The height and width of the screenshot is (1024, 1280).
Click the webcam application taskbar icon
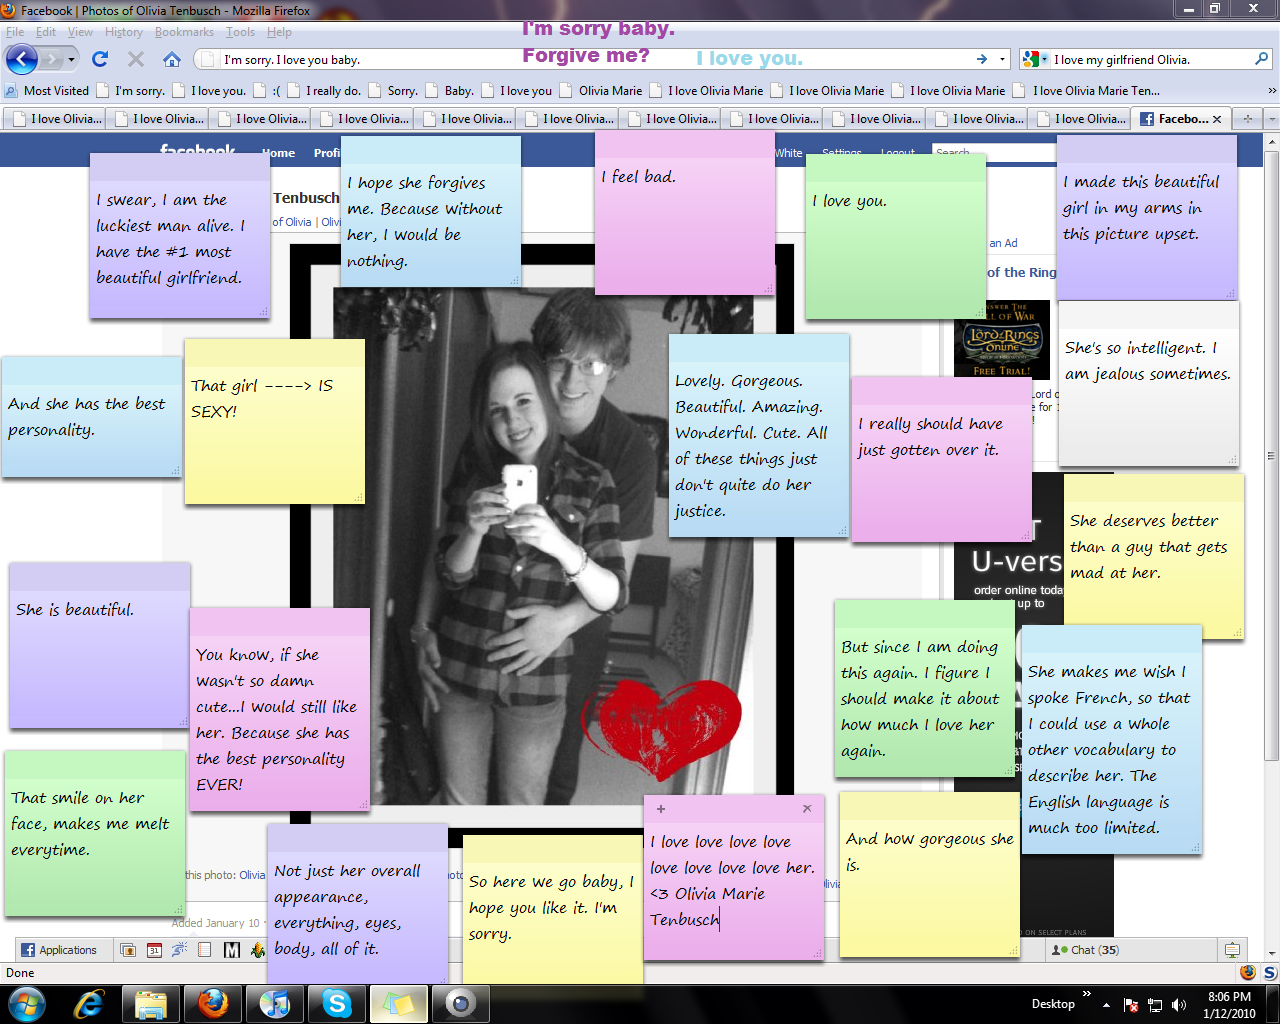click(x=461, y=1004)
